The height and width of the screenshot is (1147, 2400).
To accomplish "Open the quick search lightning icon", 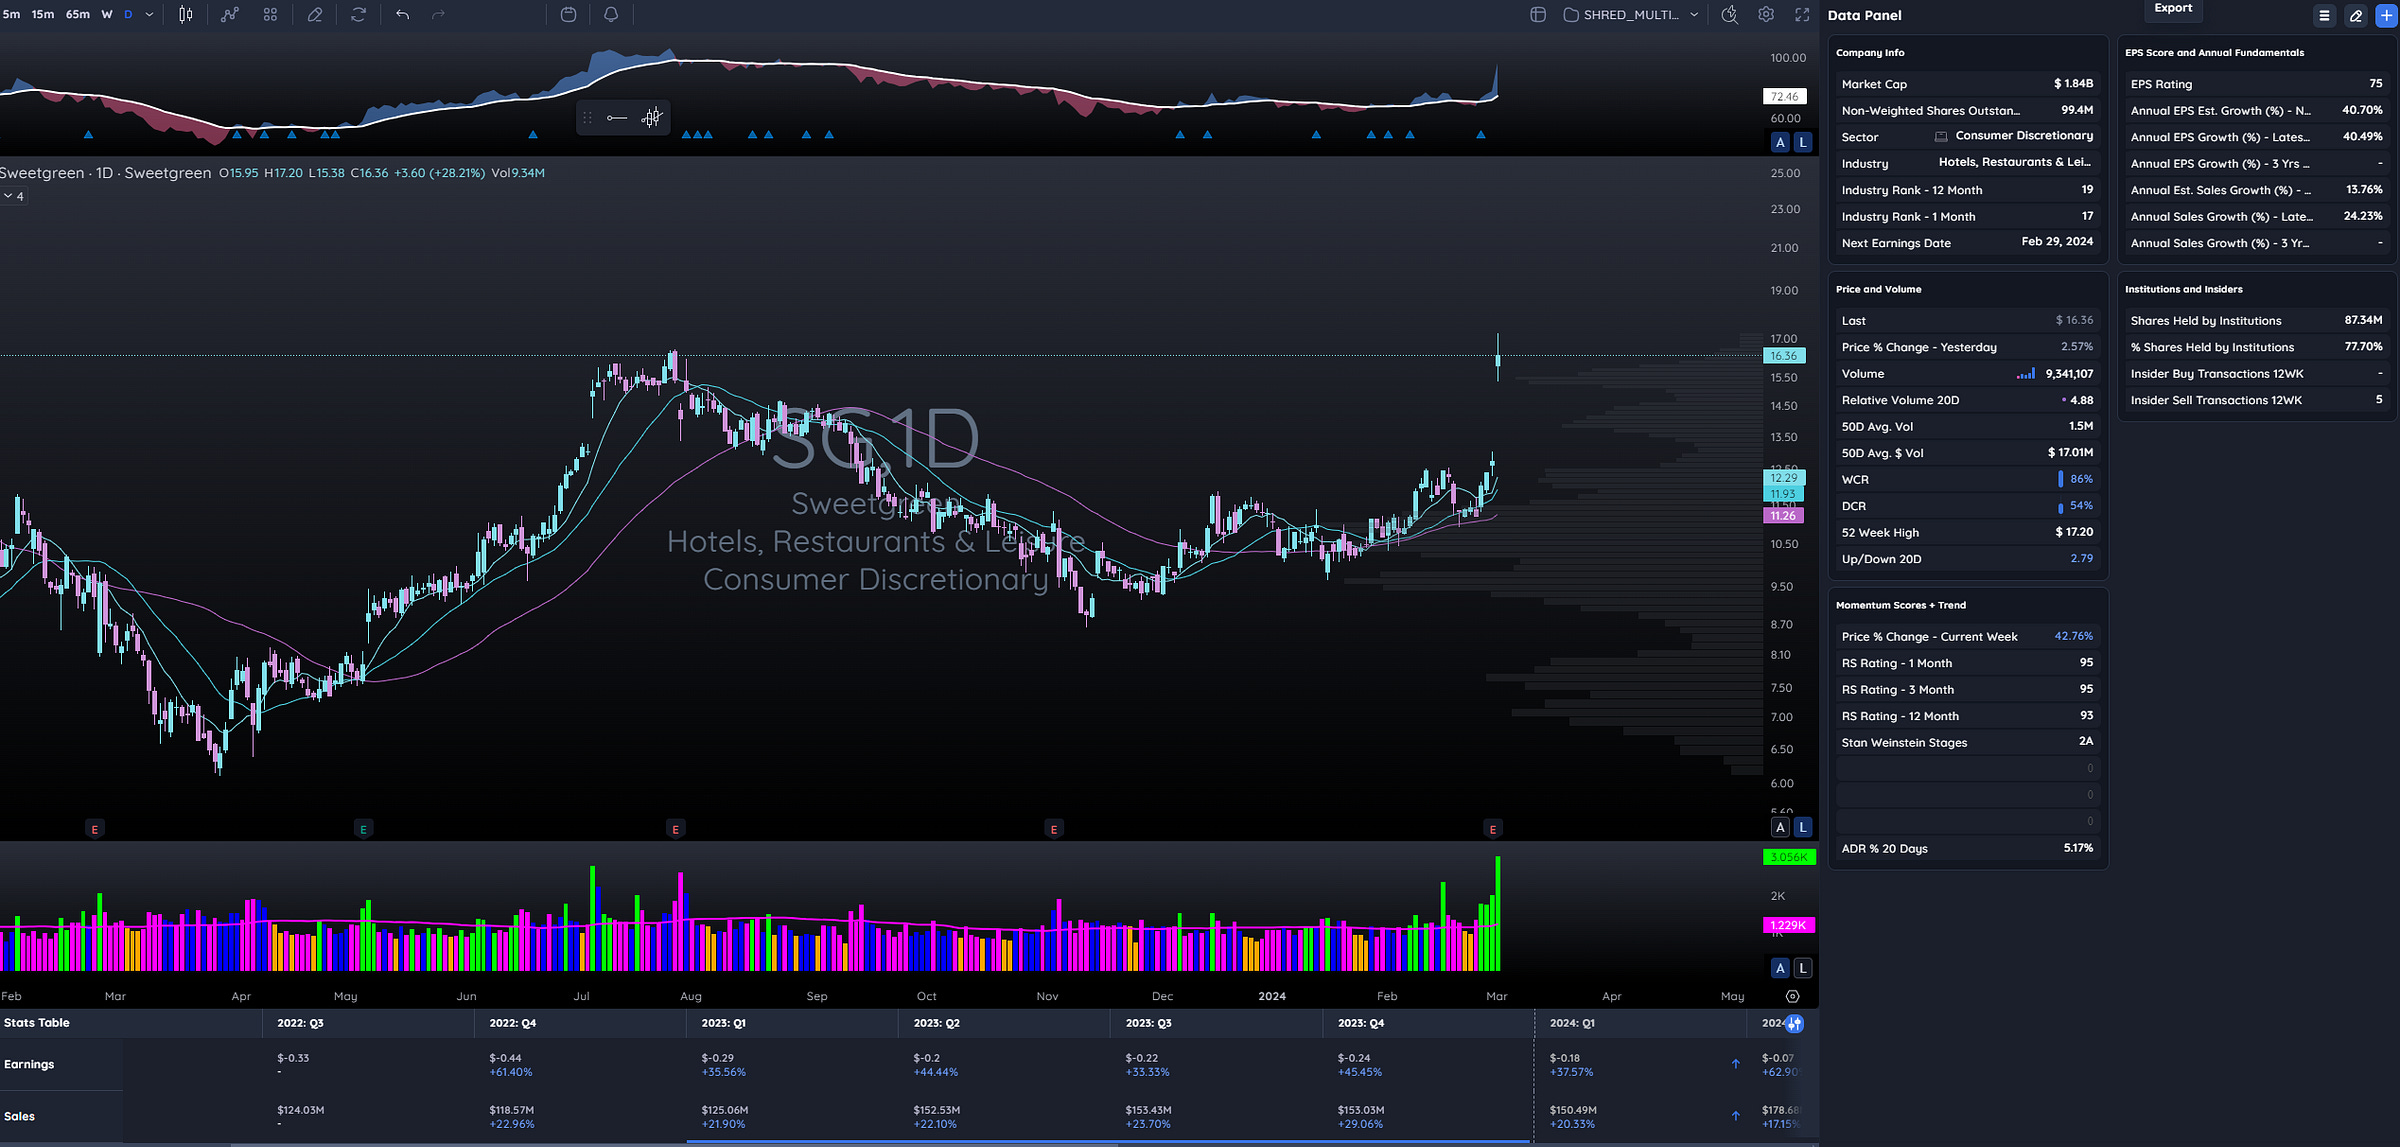I will (1729, 14).
